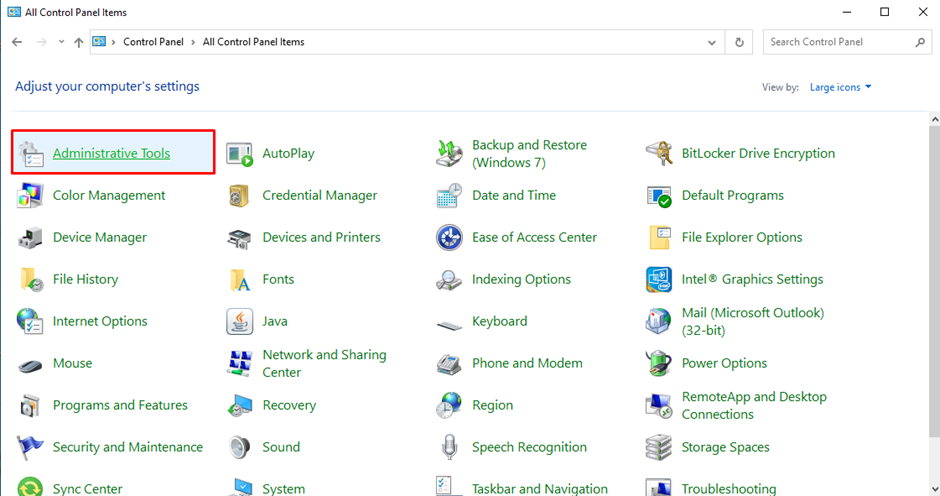940x496 pixels.
Task: Open the Storage Spaces drives icon
Action: tap(659, 447)
